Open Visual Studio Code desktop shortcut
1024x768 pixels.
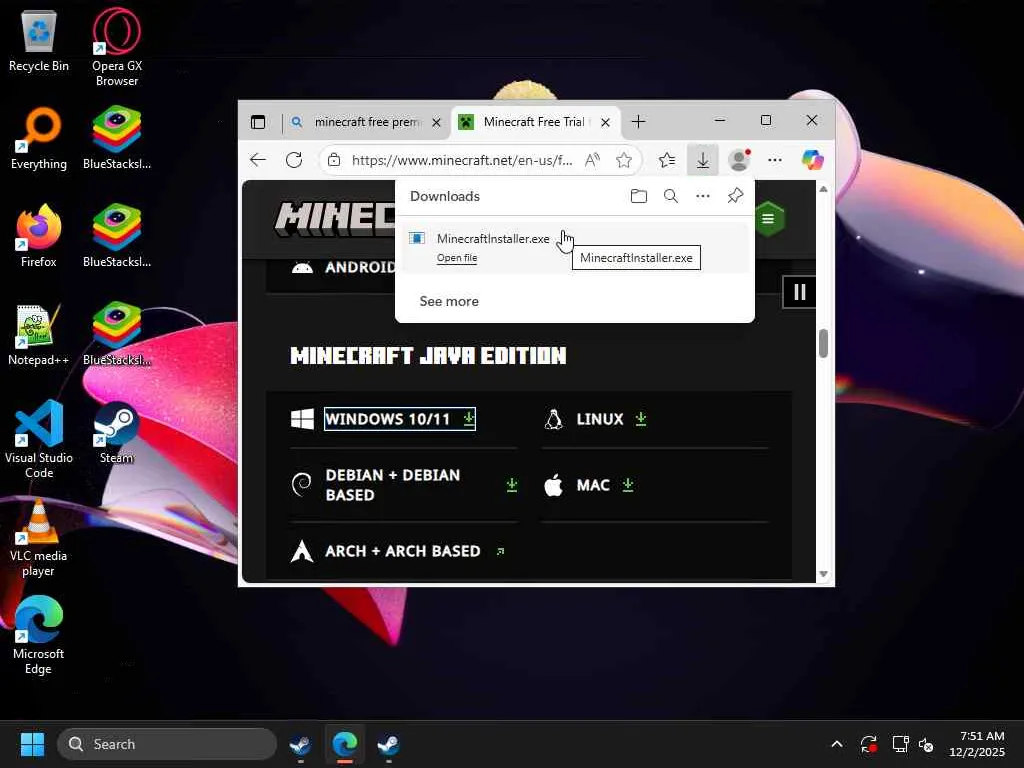tap(39, 439)
